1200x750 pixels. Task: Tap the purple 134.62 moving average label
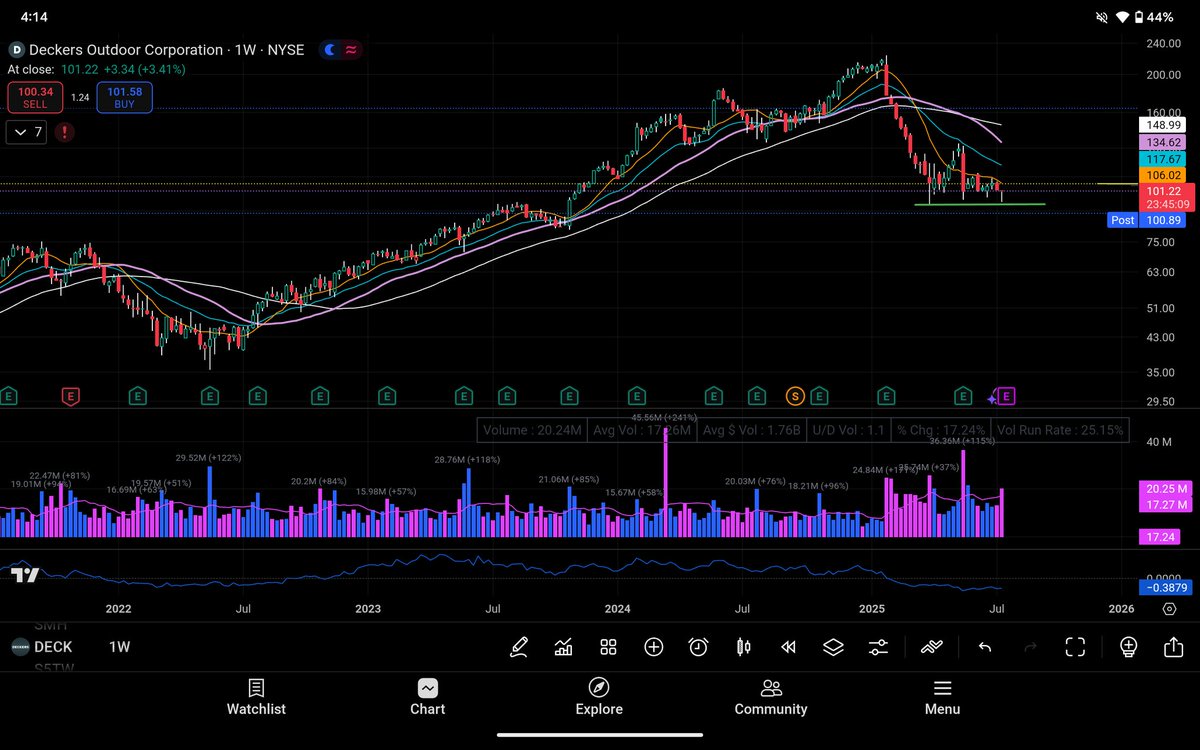[1165, 143]
